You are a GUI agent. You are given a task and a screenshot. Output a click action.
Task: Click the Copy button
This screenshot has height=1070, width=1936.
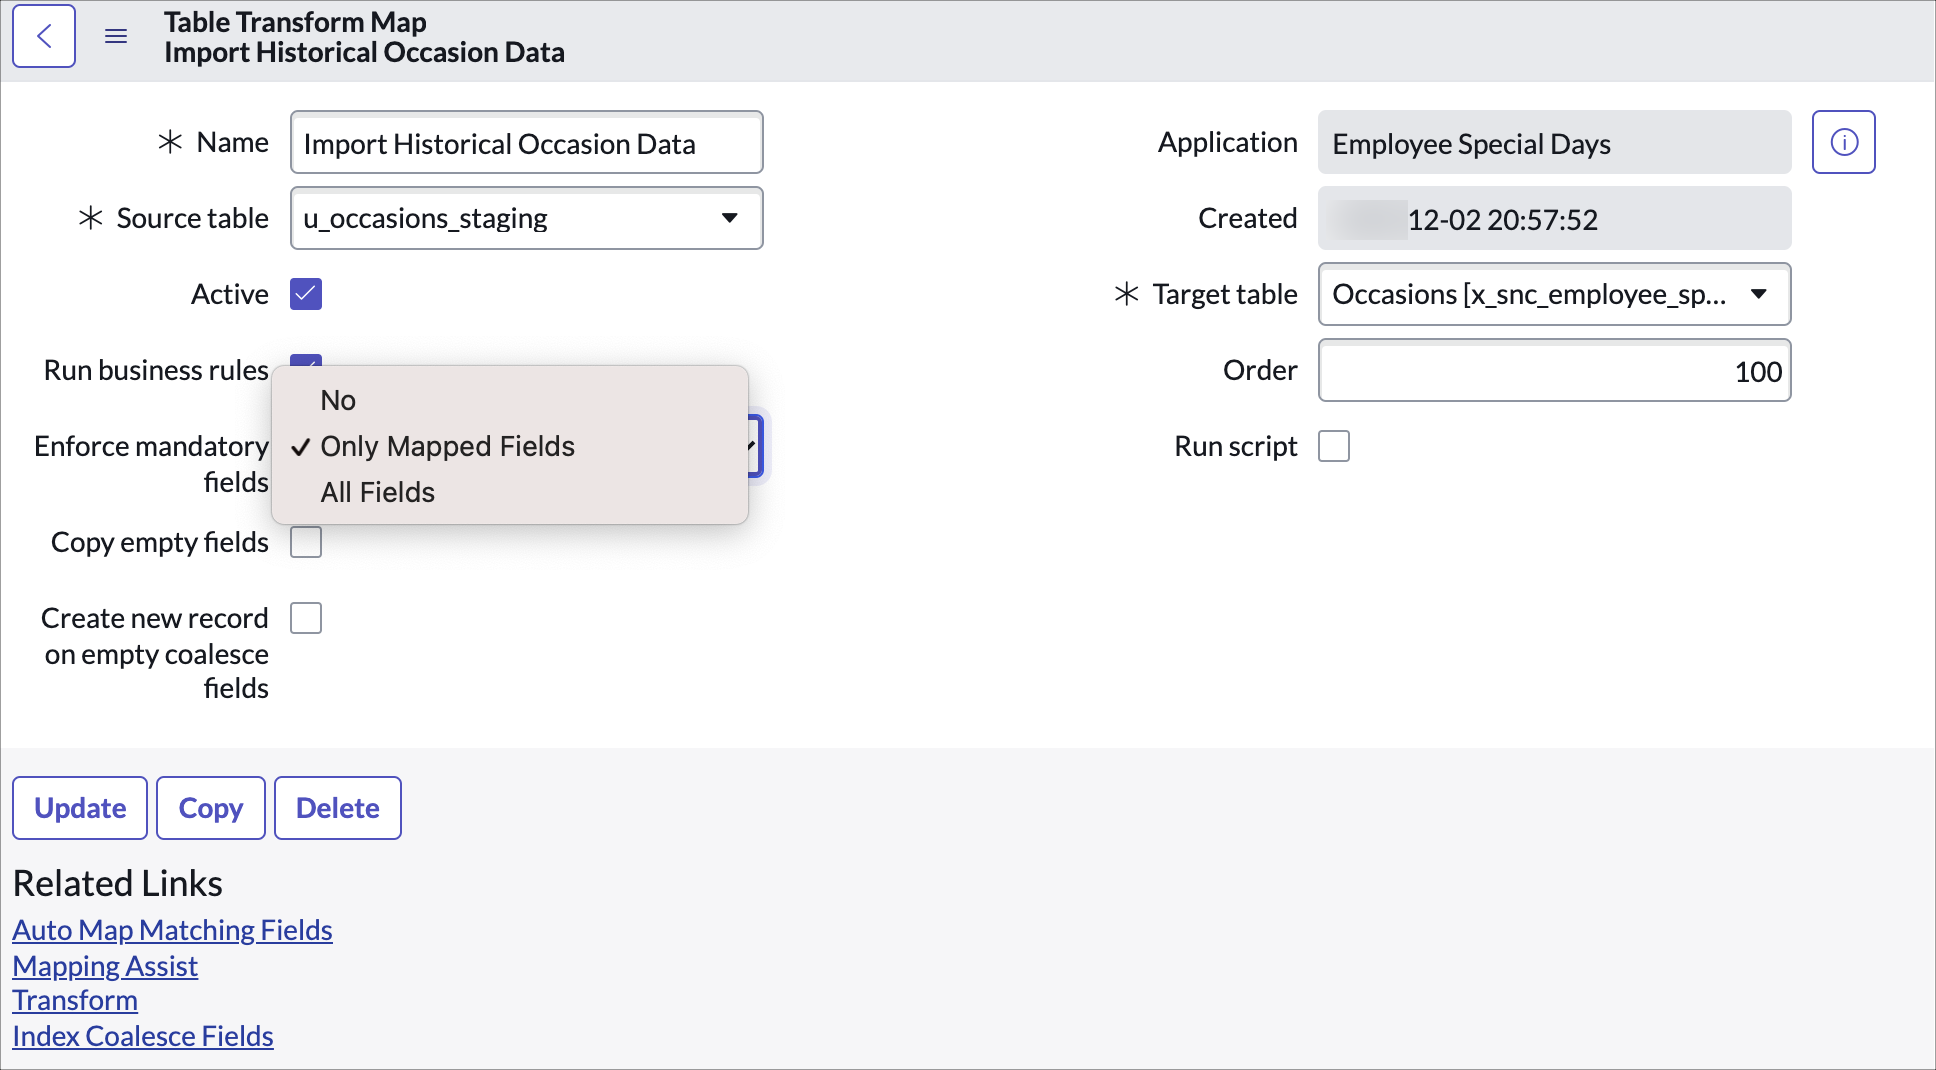pos(210,807)
